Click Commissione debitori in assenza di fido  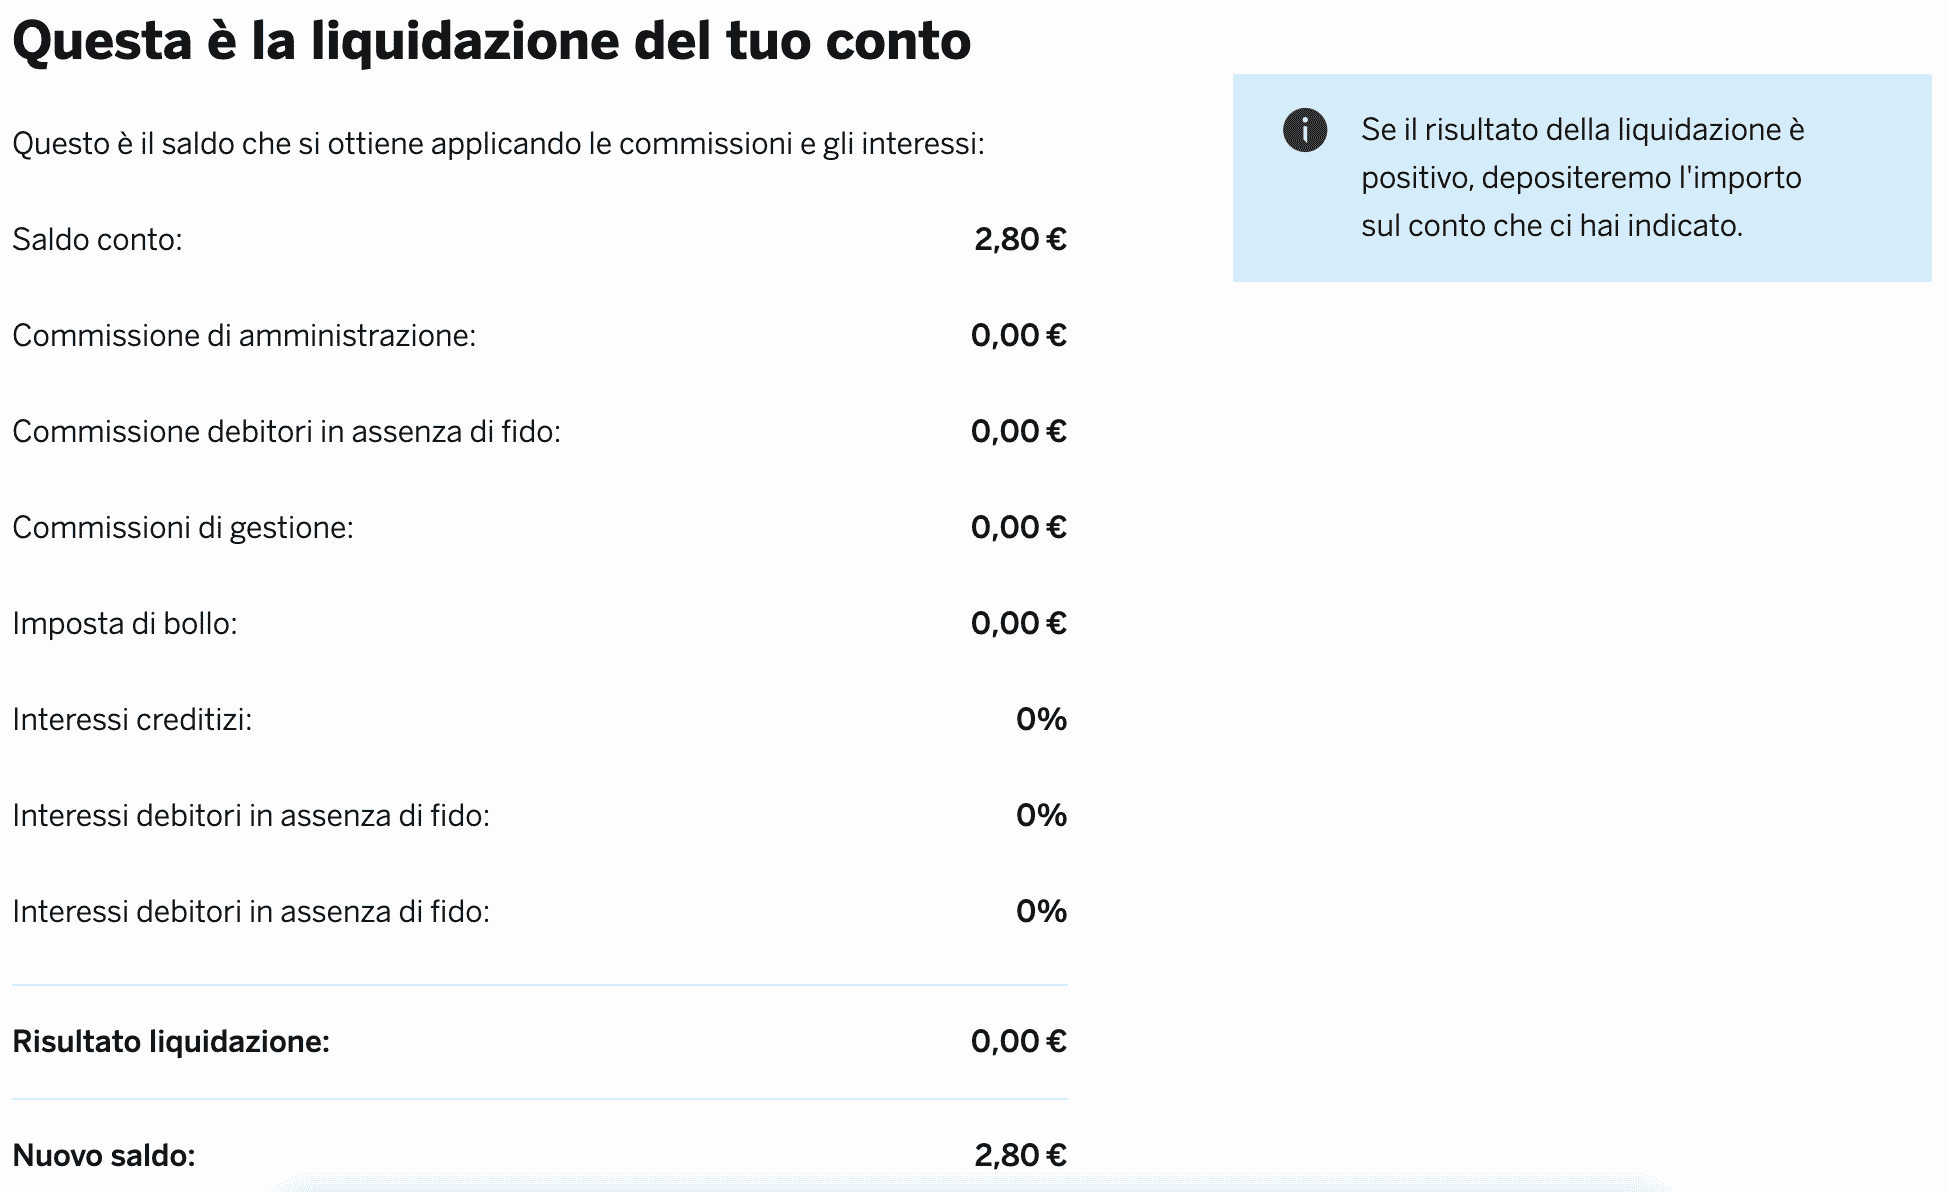(286, 432)
